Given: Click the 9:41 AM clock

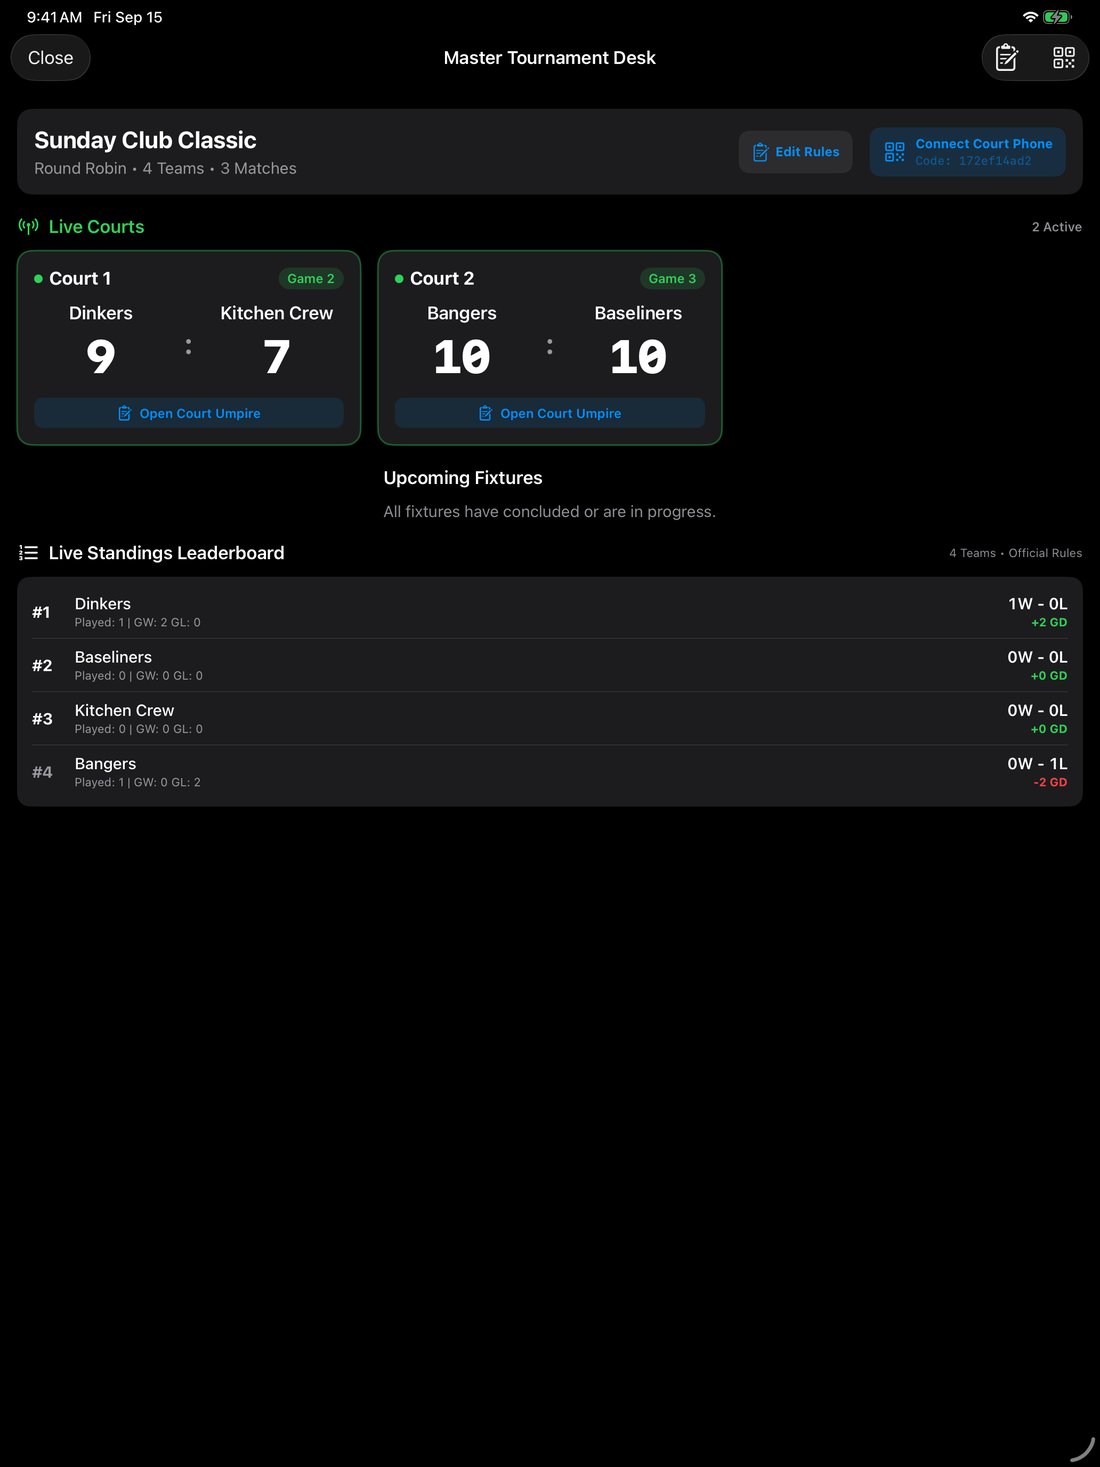Looking at the screenshot, I should [x=54, y=17].
